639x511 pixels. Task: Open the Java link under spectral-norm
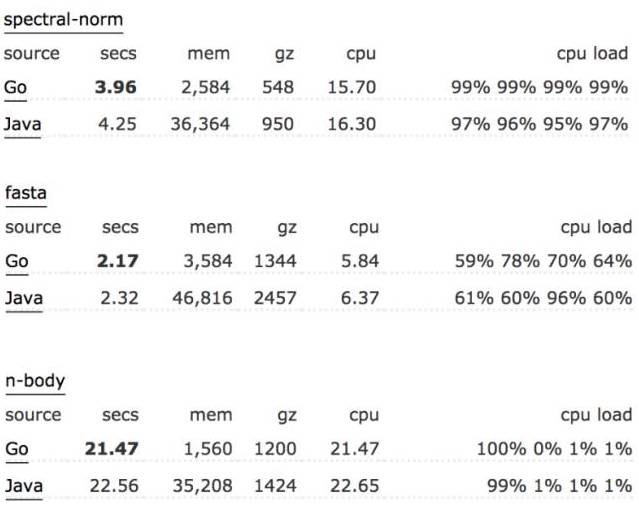click(22, 125)
